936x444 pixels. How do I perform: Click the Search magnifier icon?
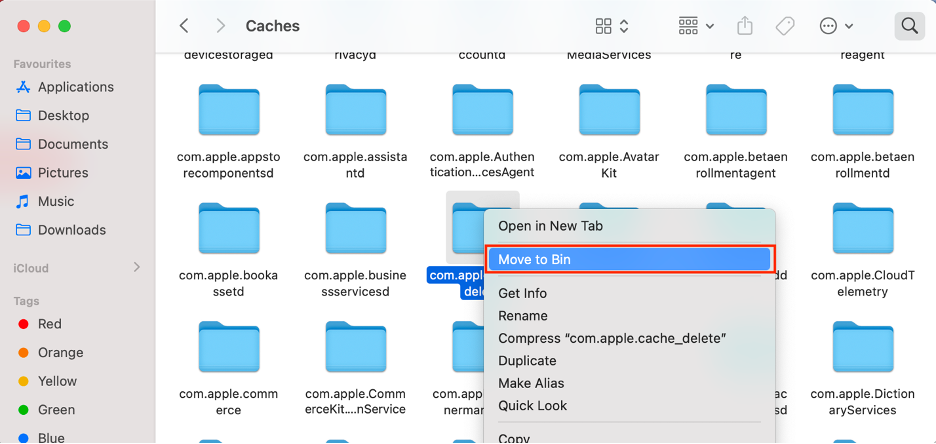[x=909, y=26]
